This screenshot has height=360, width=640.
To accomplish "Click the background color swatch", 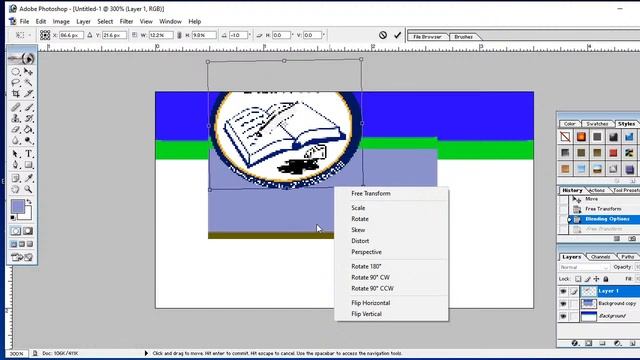I will coord(27,215).
